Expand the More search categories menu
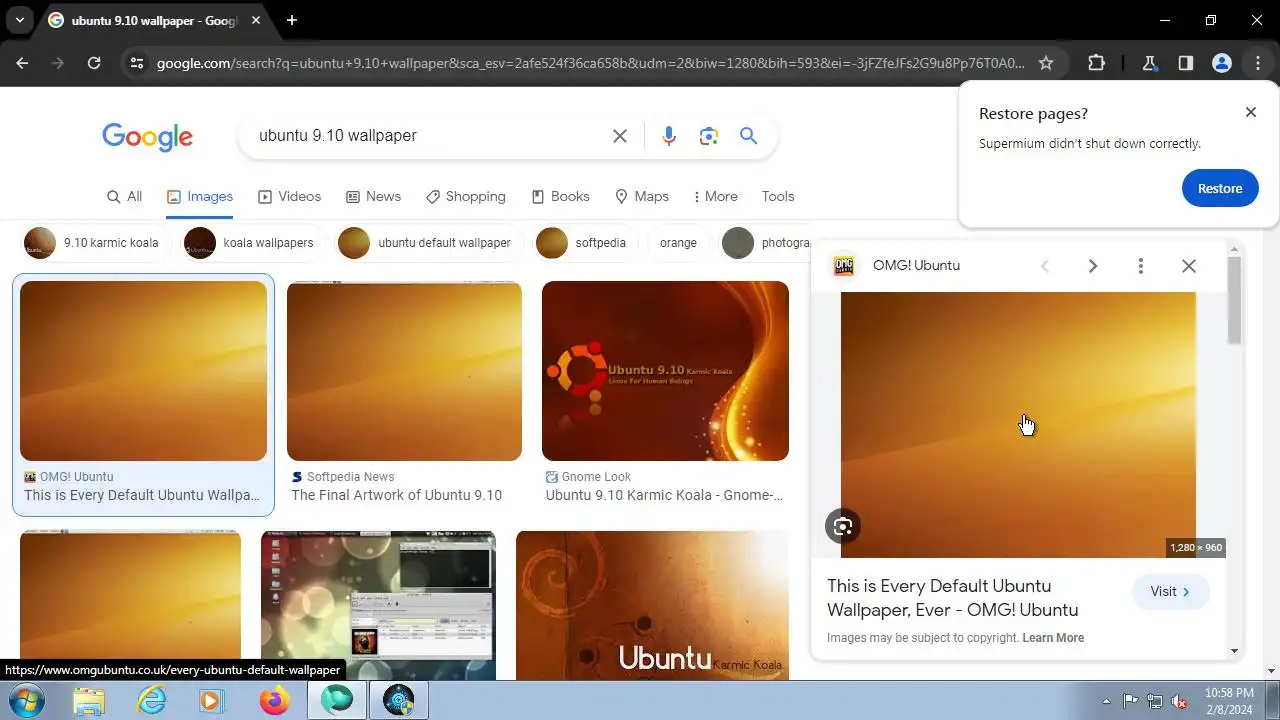The height and width of the screenshot is (720, 1280). click(714, 196)
